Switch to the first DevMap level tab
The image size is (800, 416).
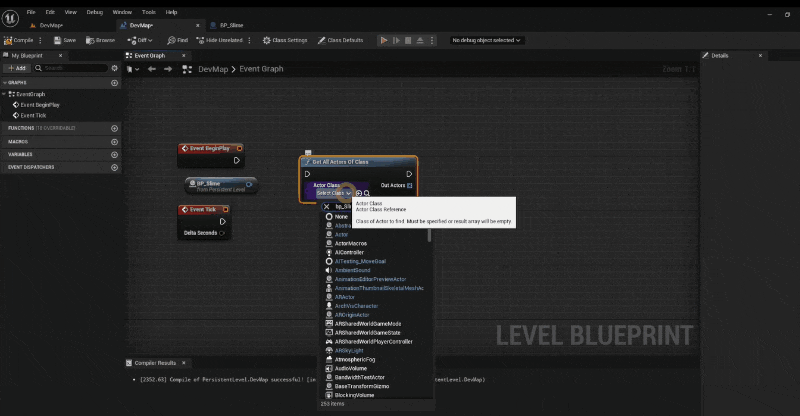pos(51,26)
